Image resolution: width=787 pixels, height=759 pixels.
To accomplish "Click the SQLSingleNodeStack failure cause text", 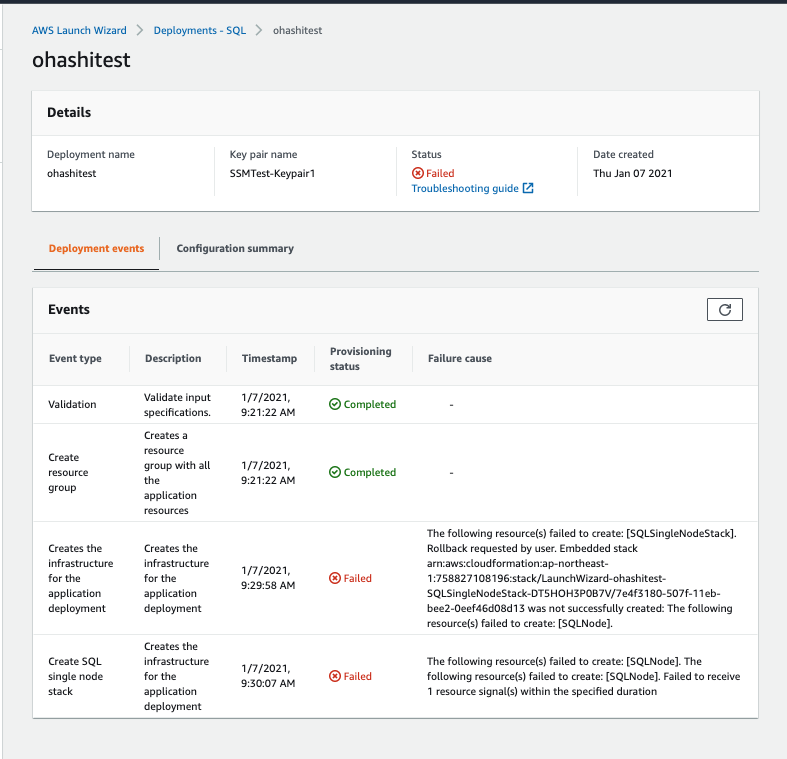I will coord(582,578).
